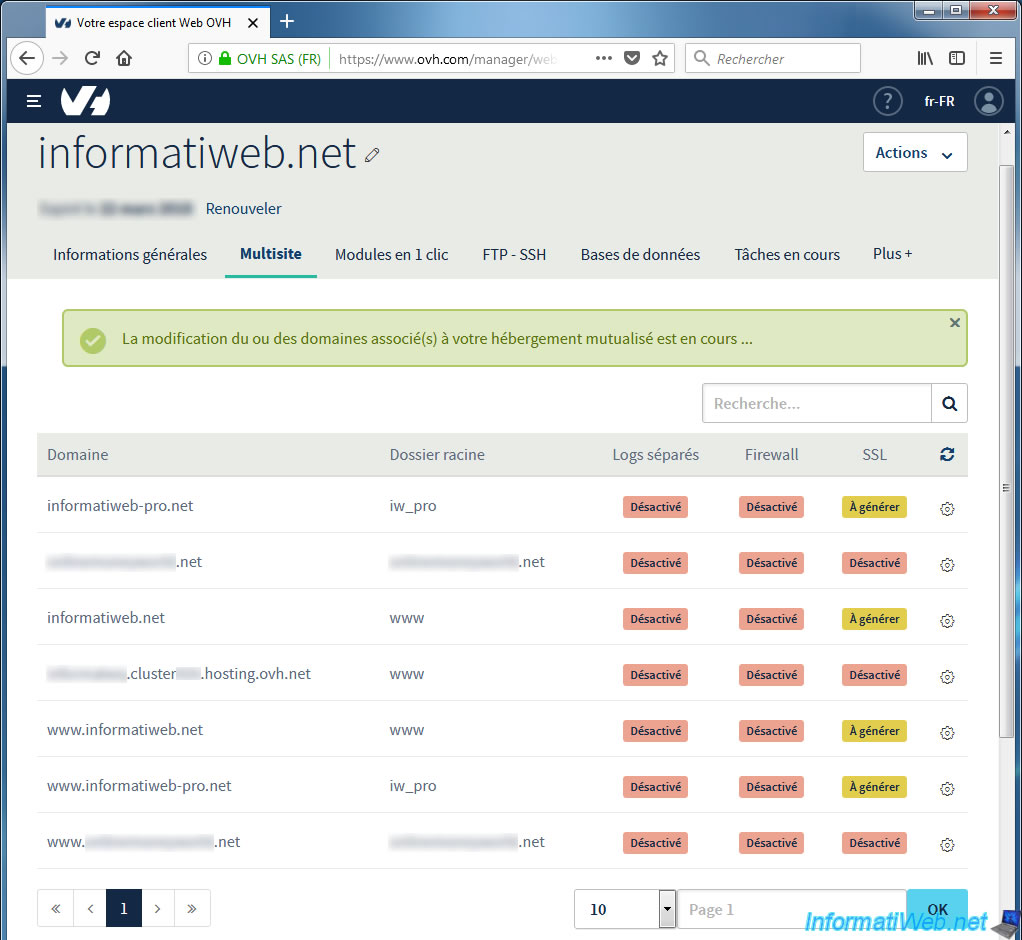The width and height of the screenshot is (1022, 940).
Task: Click the 'Dossier racine' column header
Action: [x=437, y=454]
